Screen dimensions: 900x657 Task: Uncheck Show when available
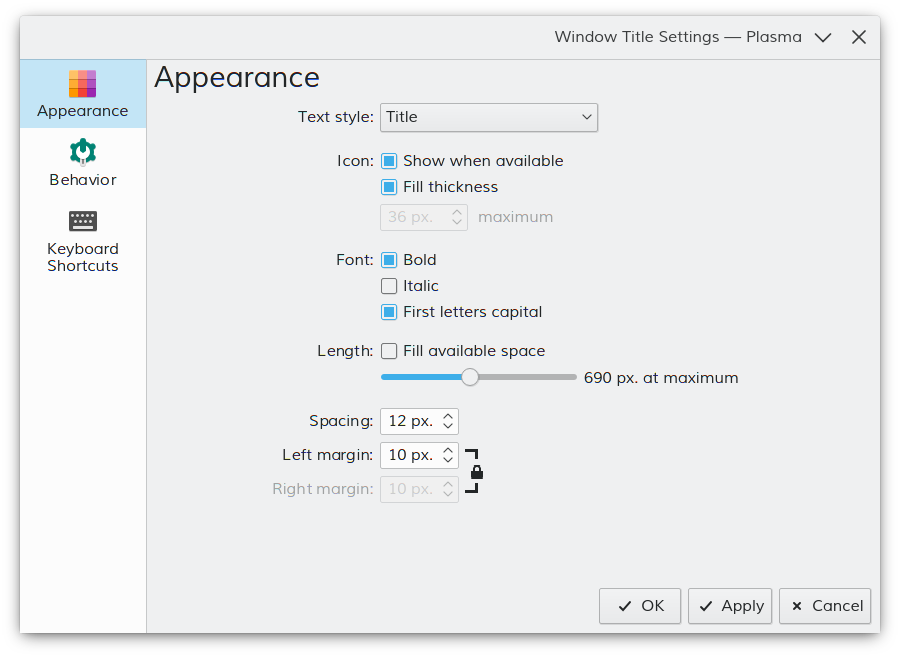pos(389,161)
